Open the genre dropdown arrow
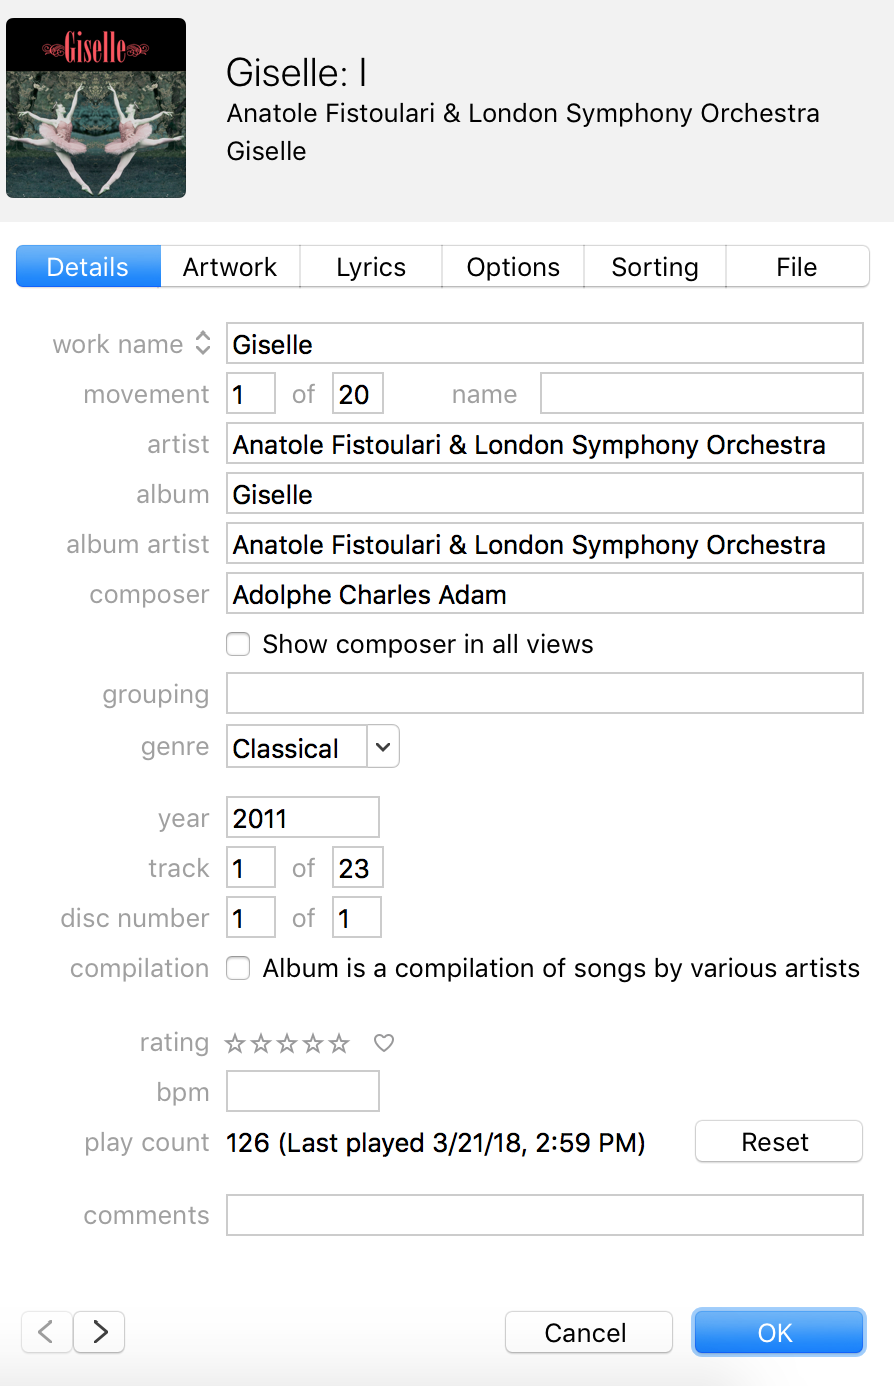Viewport: 894px width, 1386px height. pyautogui.click(x=383, y=747)
